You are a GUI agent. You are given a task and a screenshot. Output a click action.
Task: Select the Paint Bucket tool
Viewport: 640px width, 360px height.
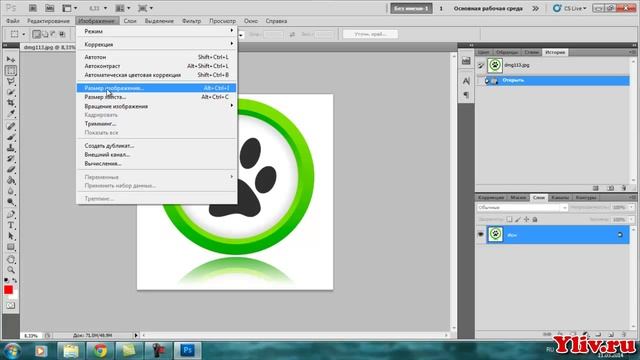point(11,180)
